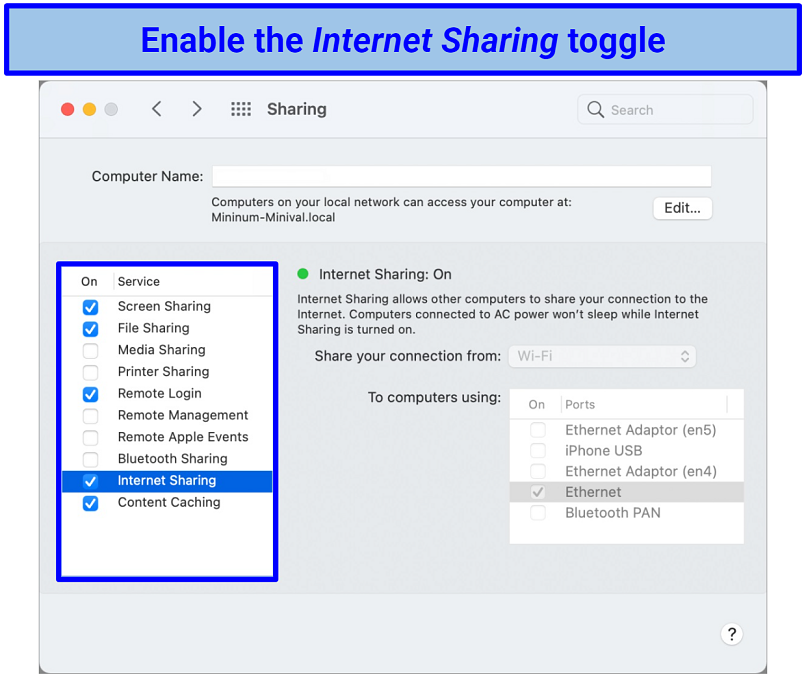This screenshot has width=806, height=679.
Task: Select Remote Apple Events service row
Action: pyautogui.click(x=167, y=437)
